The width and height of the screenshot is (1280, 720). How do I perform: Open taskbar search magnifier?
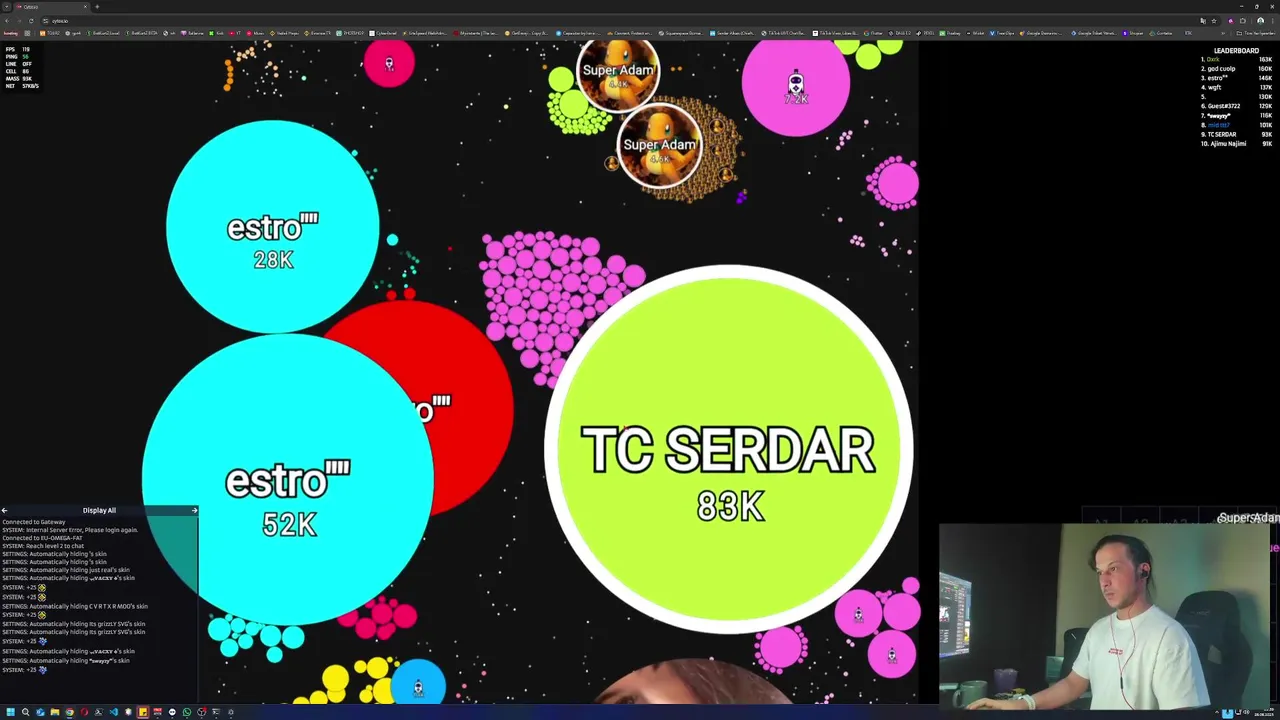click(25, 712)
